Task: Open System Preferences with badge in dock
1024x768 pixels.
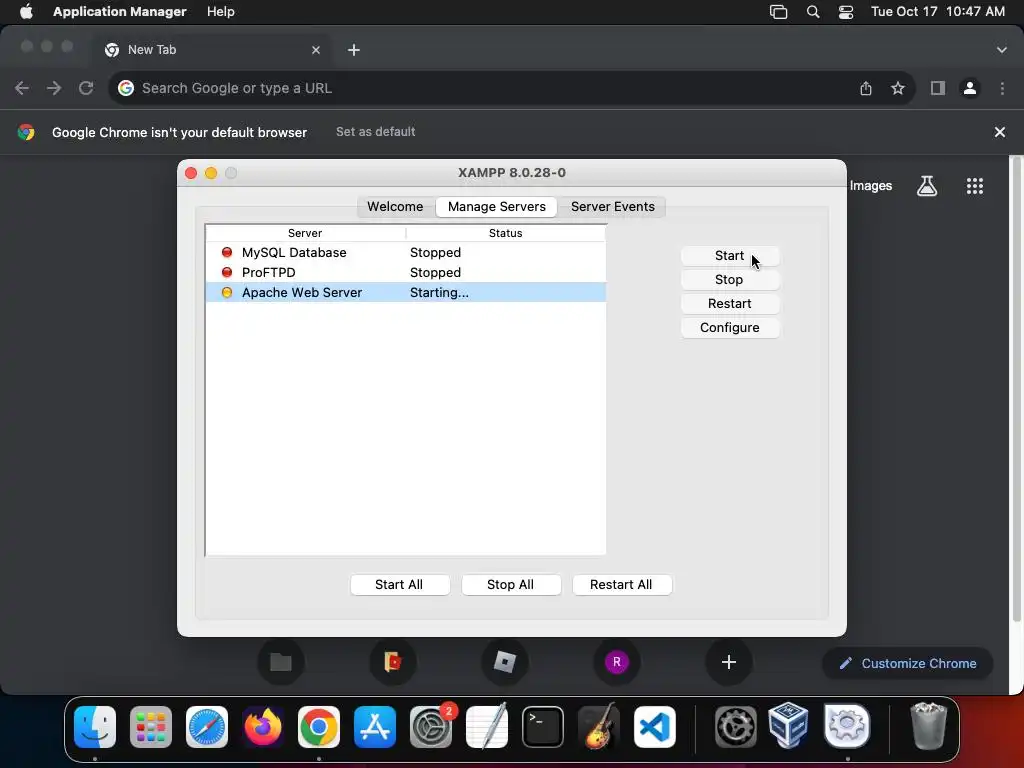Action: tap(431, 727)
